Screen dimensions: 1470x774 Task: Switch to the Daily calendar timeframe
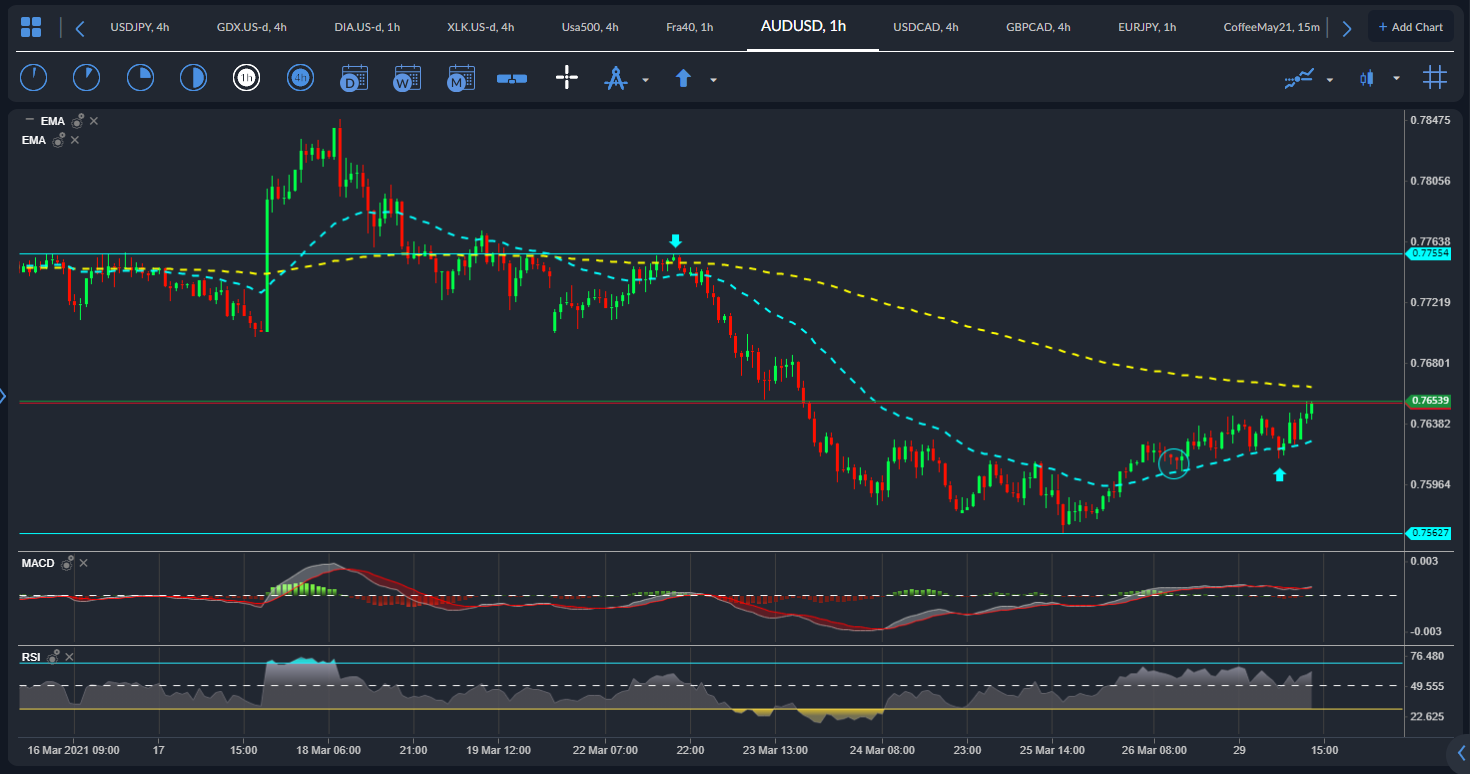pos(354,78)
